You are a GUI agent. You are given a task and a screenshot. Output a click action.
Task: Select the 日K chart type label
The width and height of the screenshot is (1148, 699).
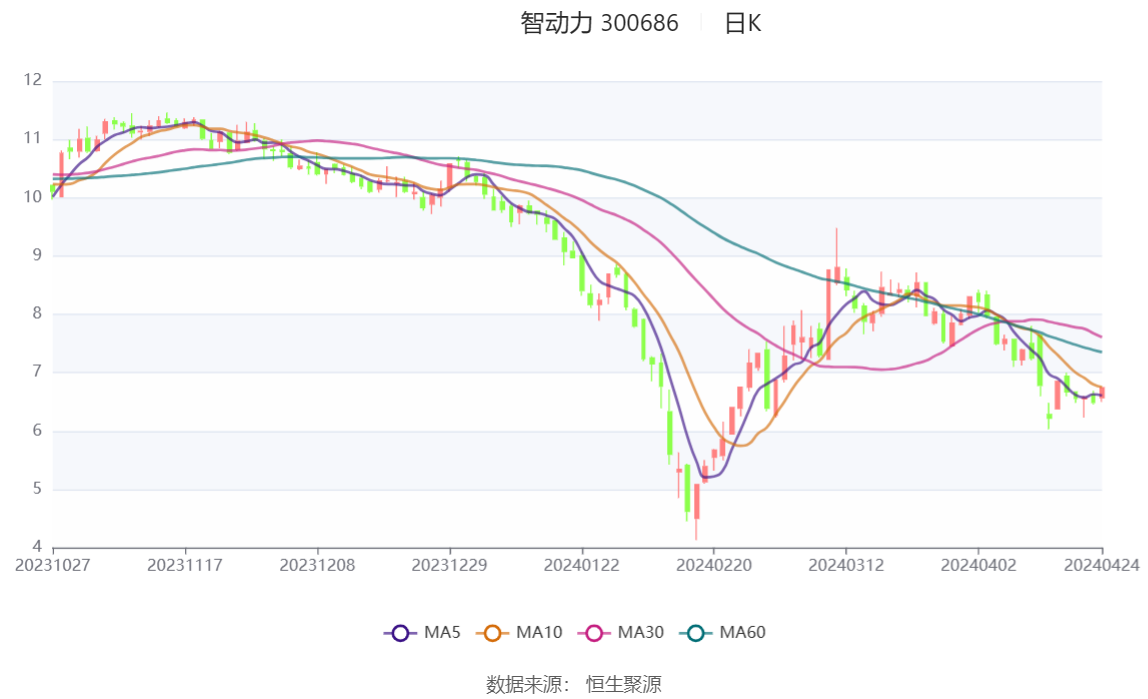[x=742, y=23]
